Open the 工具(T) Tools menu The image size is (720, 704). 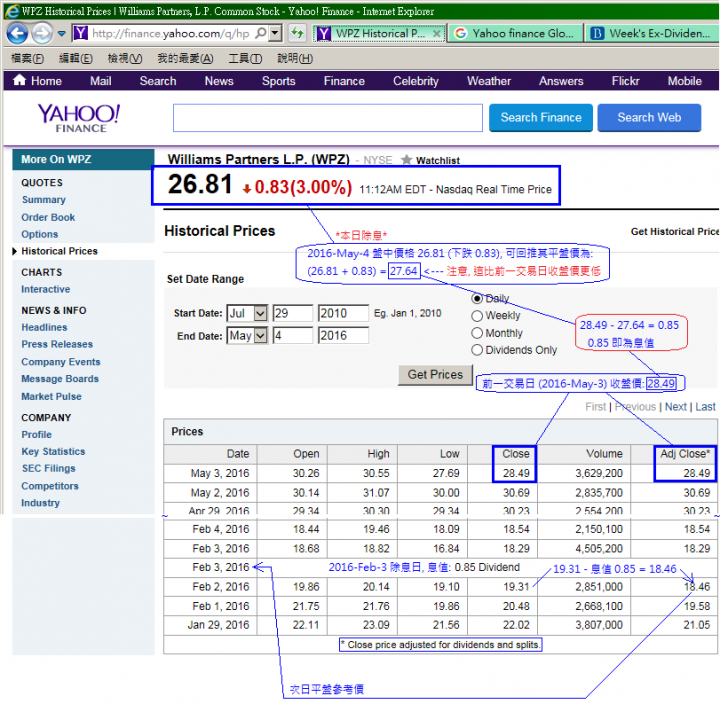(245, 58)
